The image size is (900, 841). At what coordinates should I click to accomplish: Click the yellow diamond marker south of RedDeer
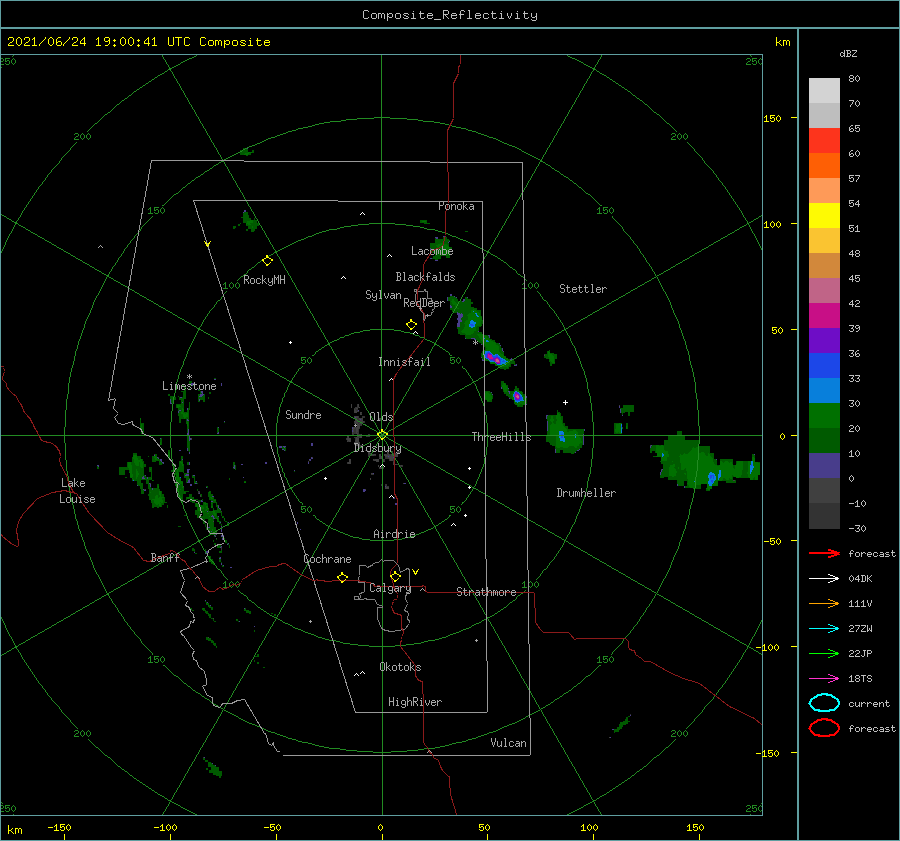411,325
